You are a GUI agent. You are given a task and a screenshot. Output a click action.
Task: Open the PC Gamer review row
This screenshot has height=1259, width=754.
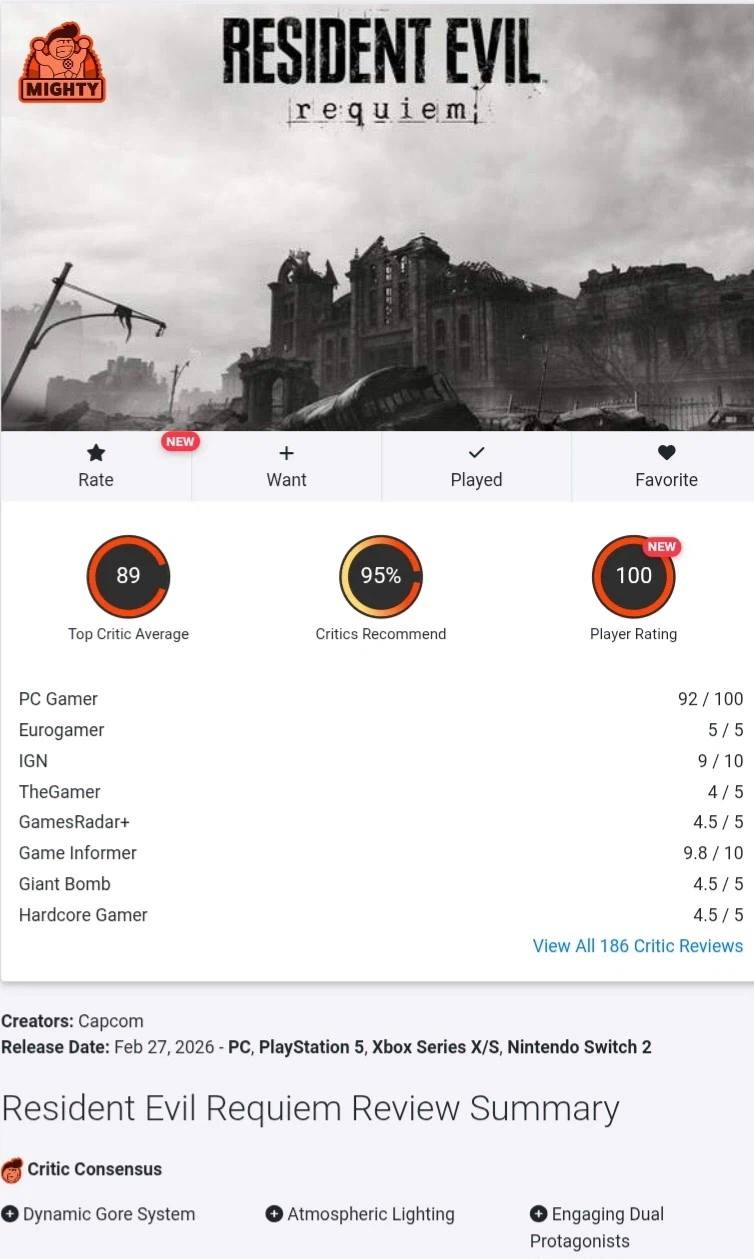[x=381, y=699]
